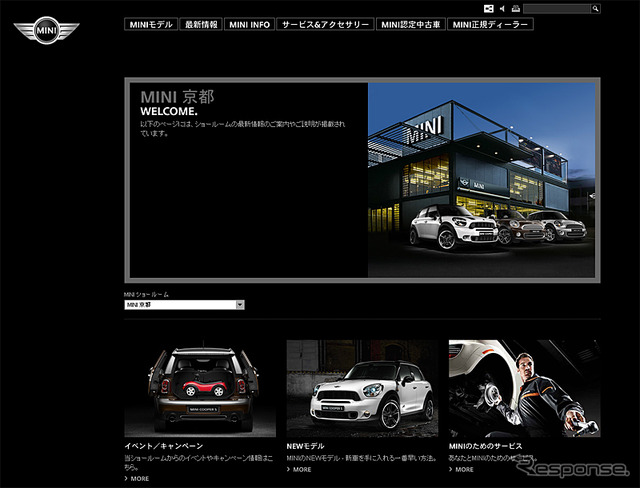Click the print icon
This screenshot has width=640, height=488.
click(x=516, y=9)
